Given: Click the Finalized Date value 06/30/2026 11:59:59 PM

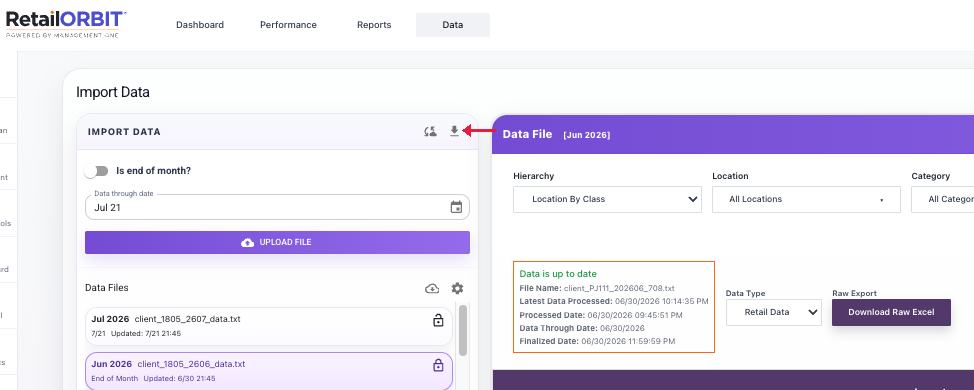Looking at the screenshot, I should pyautogui.click(x=627, y=341).
